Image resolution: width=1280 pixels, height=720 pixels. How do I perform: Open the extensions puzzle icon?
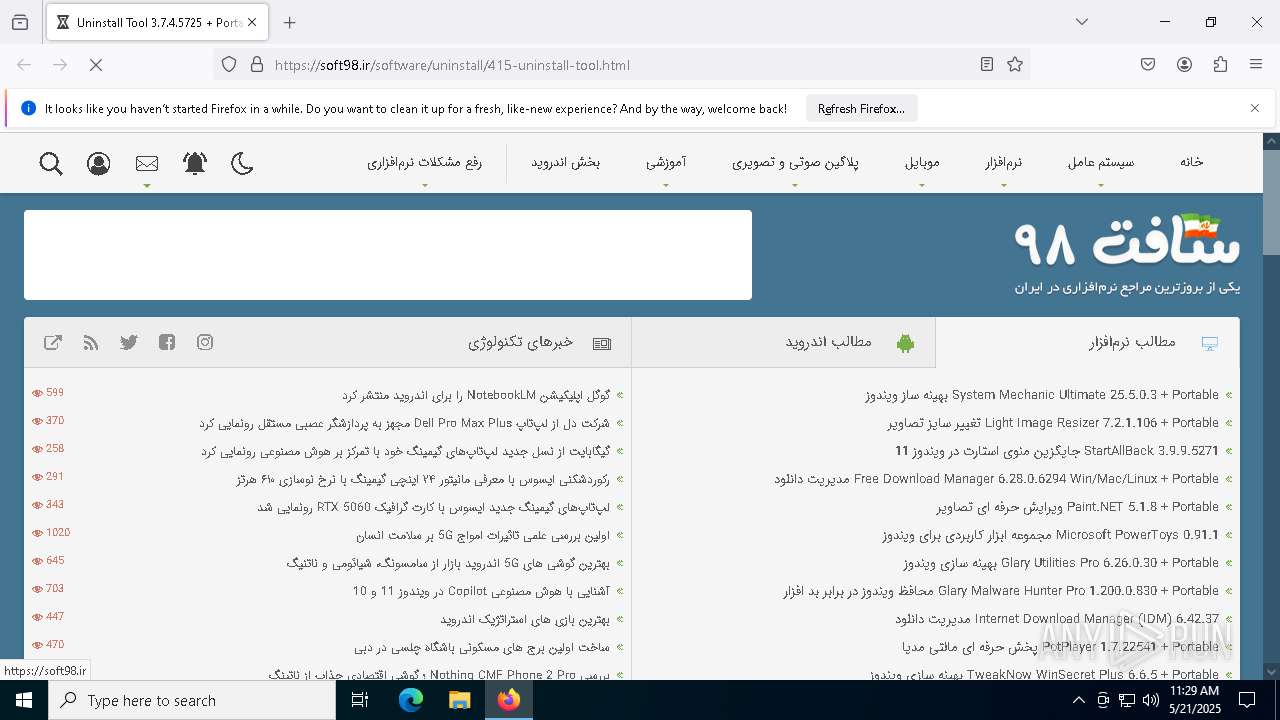click(1220, 65)
